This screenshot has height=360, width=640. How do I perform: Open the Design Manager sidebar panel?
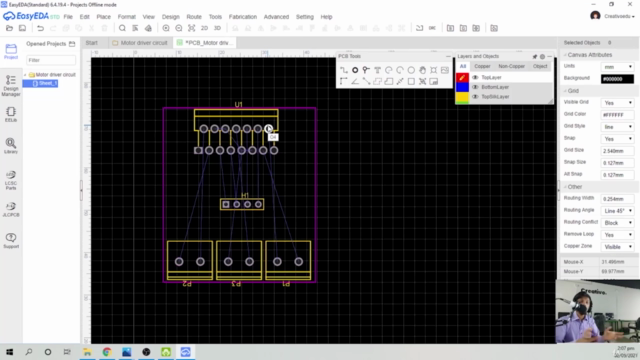pos(11,86)
